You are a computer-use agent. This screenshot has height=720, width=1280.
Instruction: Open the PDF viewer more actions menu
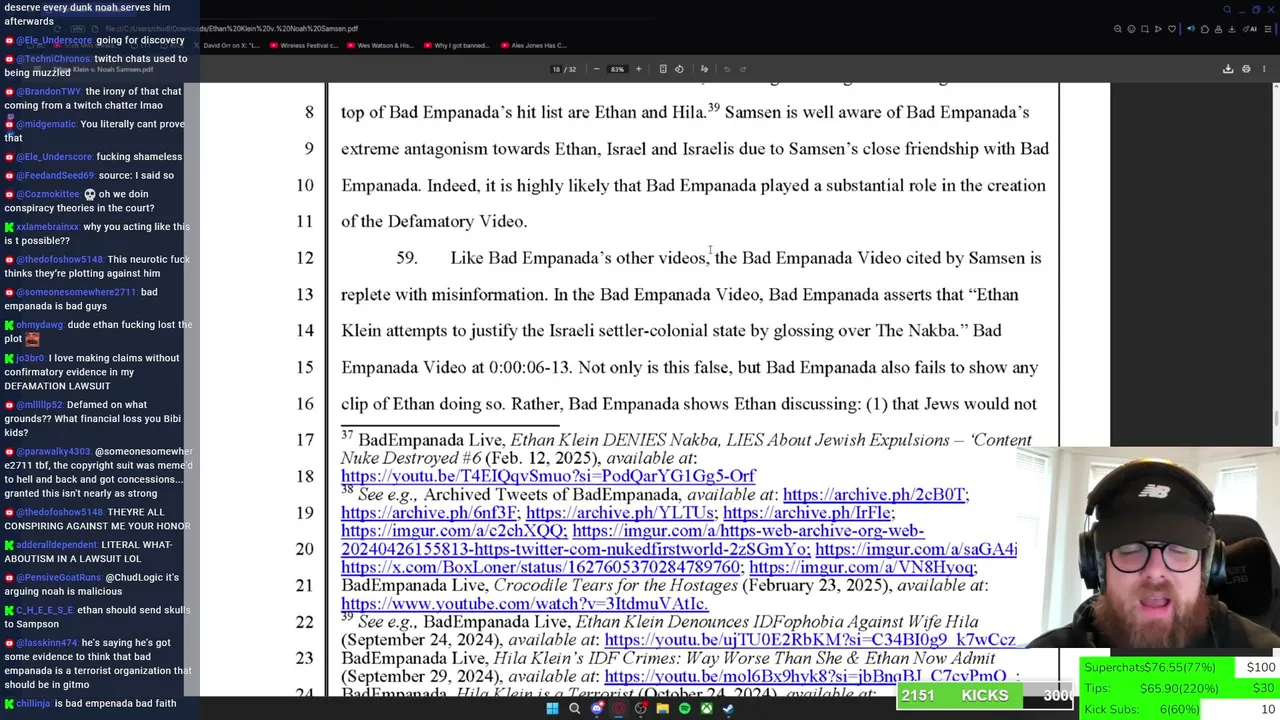pos(1264,69)
